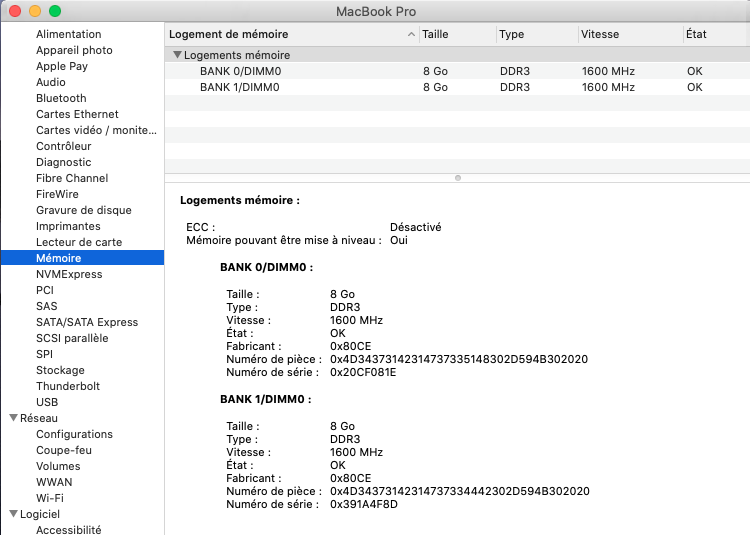
Task: Open Configurations under Réseau
Action: pos(74,434)
